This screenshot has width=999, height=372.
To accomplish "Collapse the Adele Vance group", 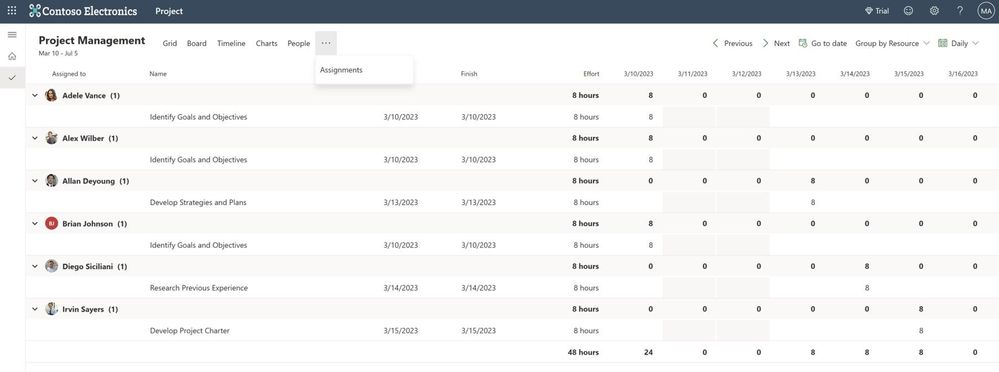I will 35,96.
